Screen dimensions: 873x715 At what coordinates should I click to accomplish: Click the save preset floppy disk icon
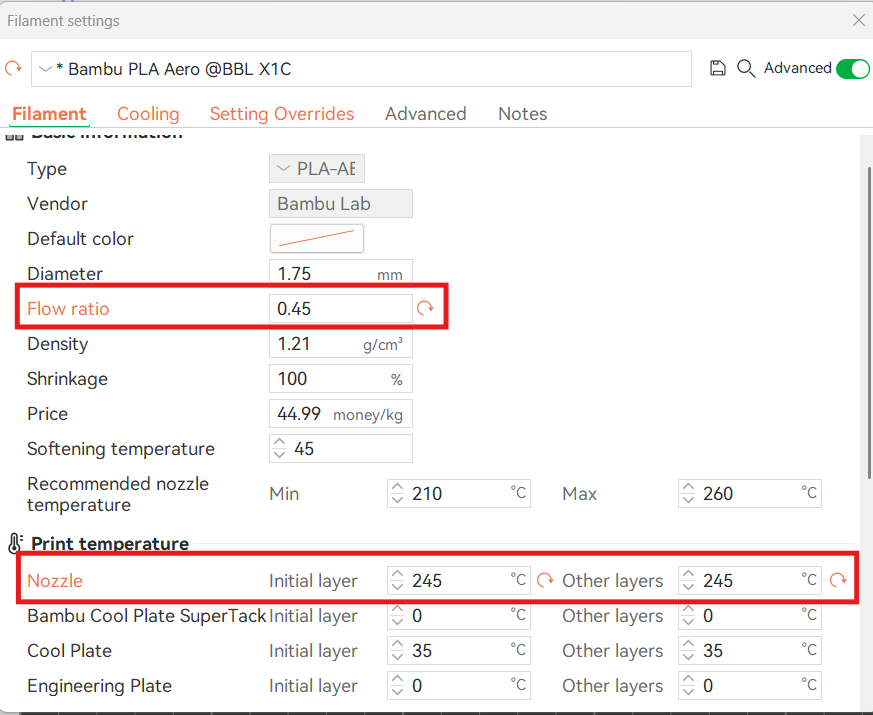pos(717,68)
